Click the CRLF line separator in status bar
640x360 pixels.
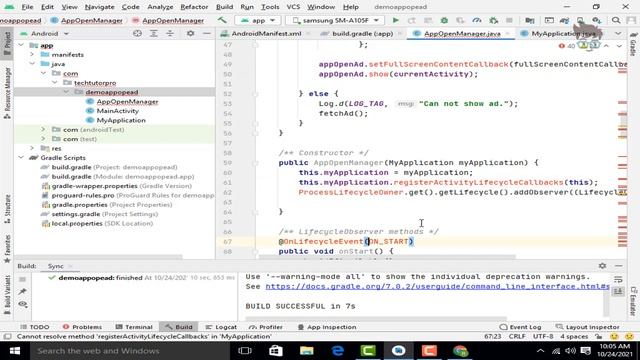click(517, 336)
